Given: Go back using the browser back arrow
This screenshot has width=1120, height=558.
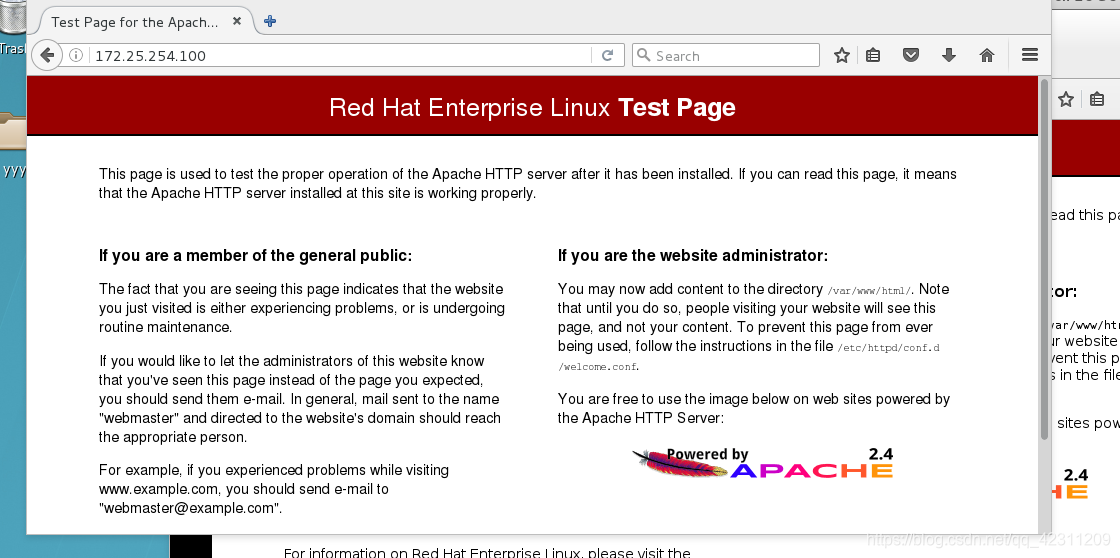Looking at the screenshot, I should pyautogui.click(x=47, y=55).
